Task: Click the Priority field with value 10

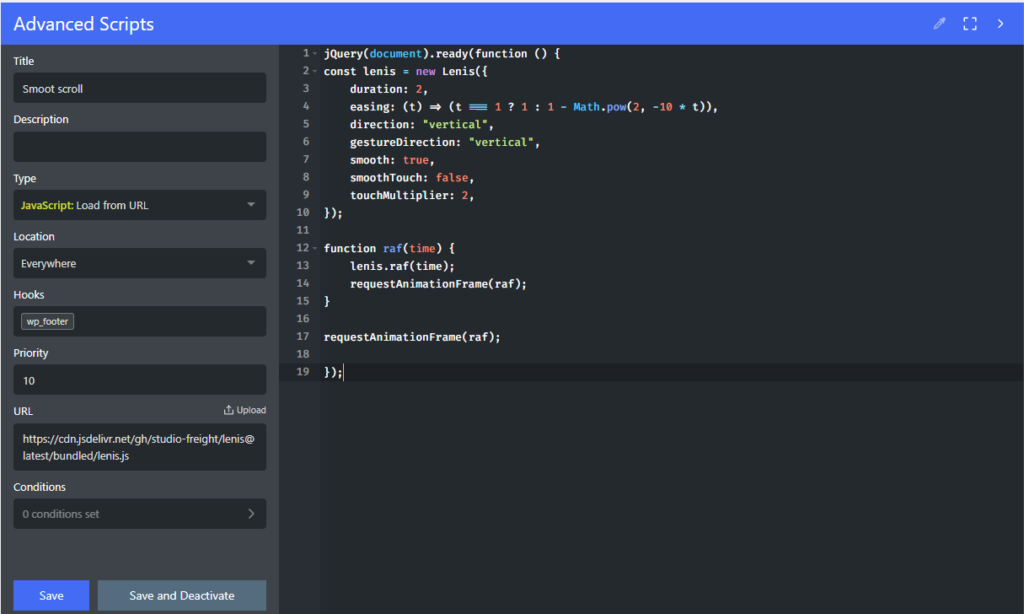Action: click(139, 380)
